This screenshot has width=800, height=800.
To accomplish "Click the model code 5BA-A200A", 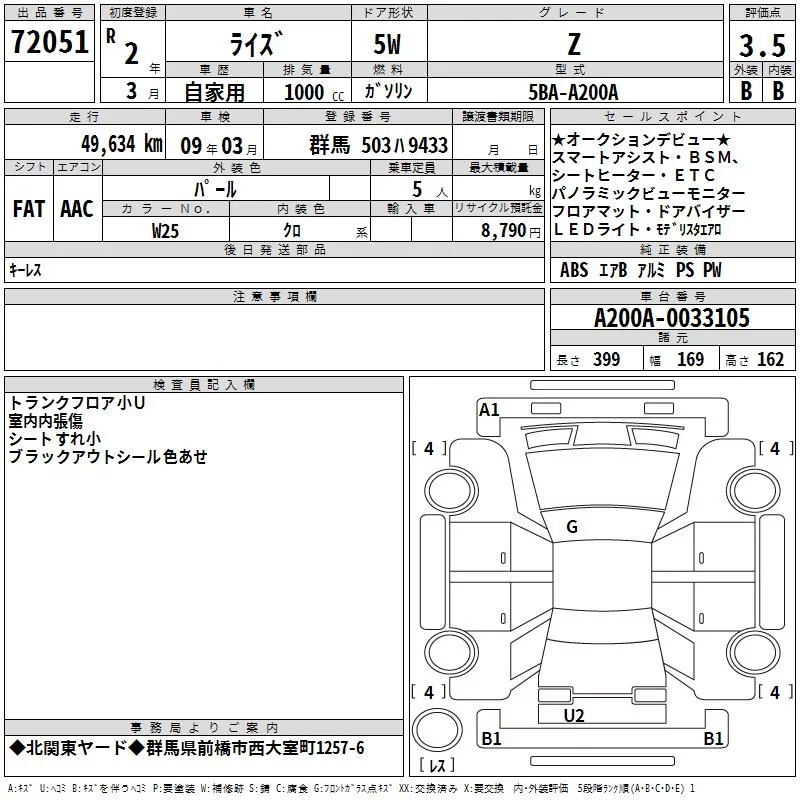I will pyautogui.click(x=573, y=92).
